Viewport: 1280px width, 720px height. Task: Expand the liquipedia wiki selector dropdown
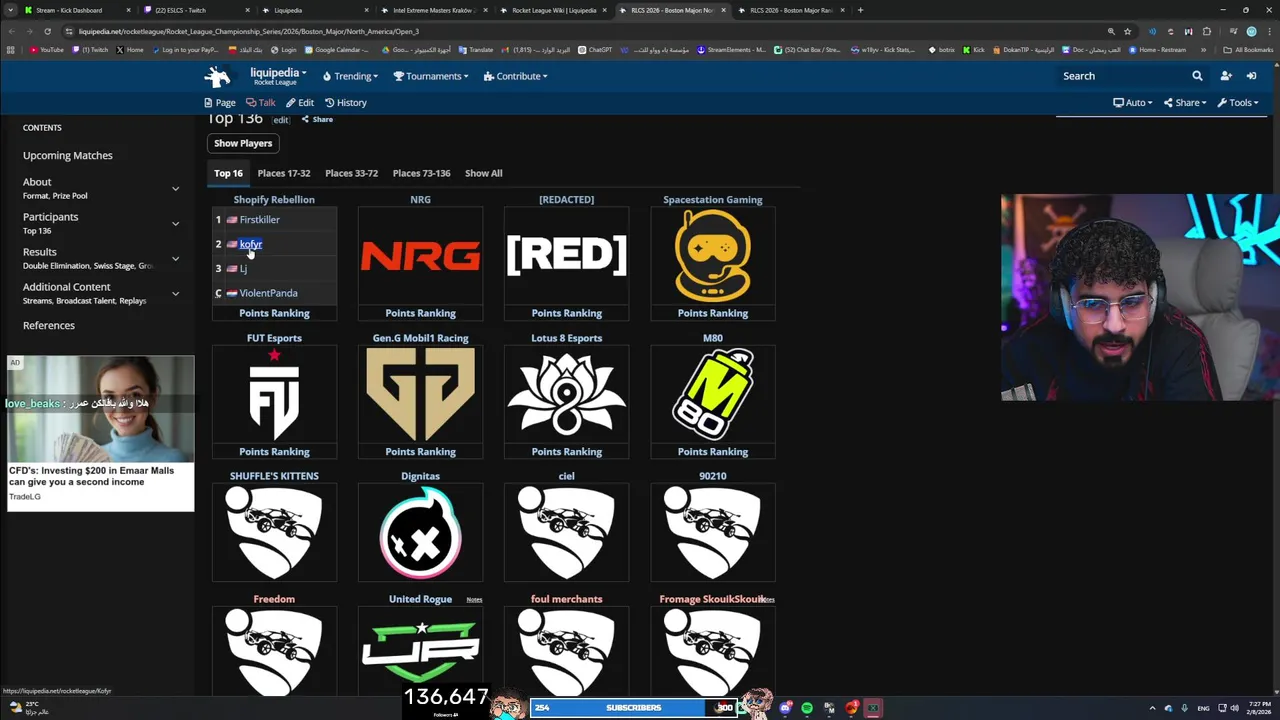pos(278,75)
